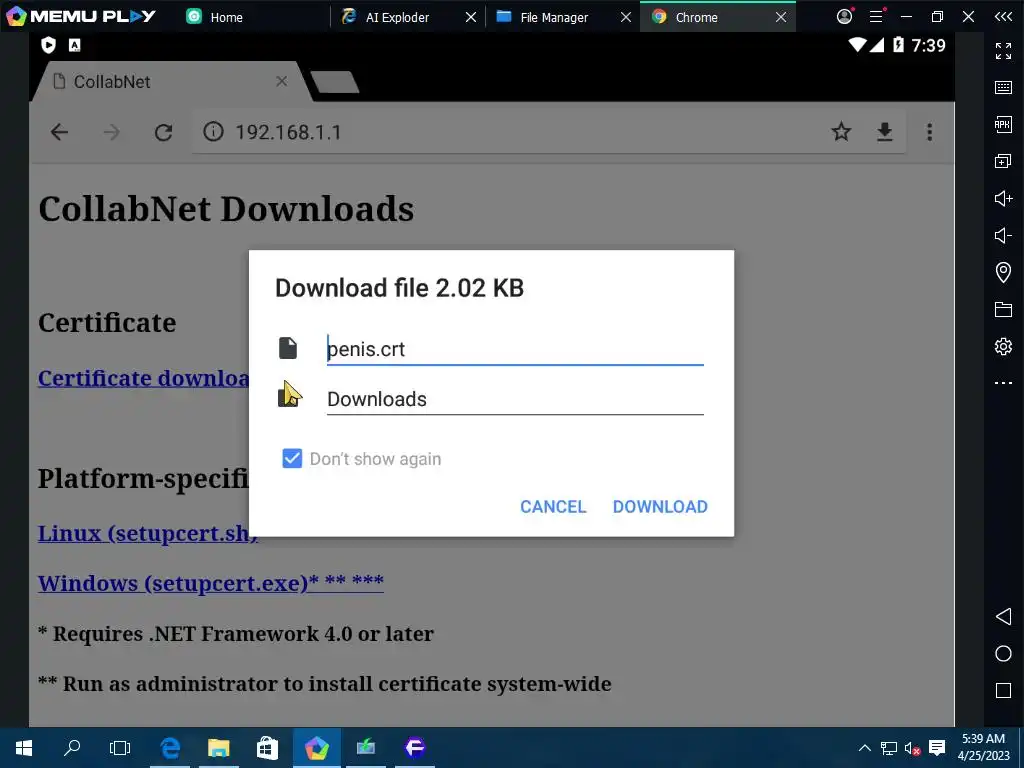The image size is (1024, 768).
Task: Open Windows taskbar search
Action: click(x=72, y=748)
